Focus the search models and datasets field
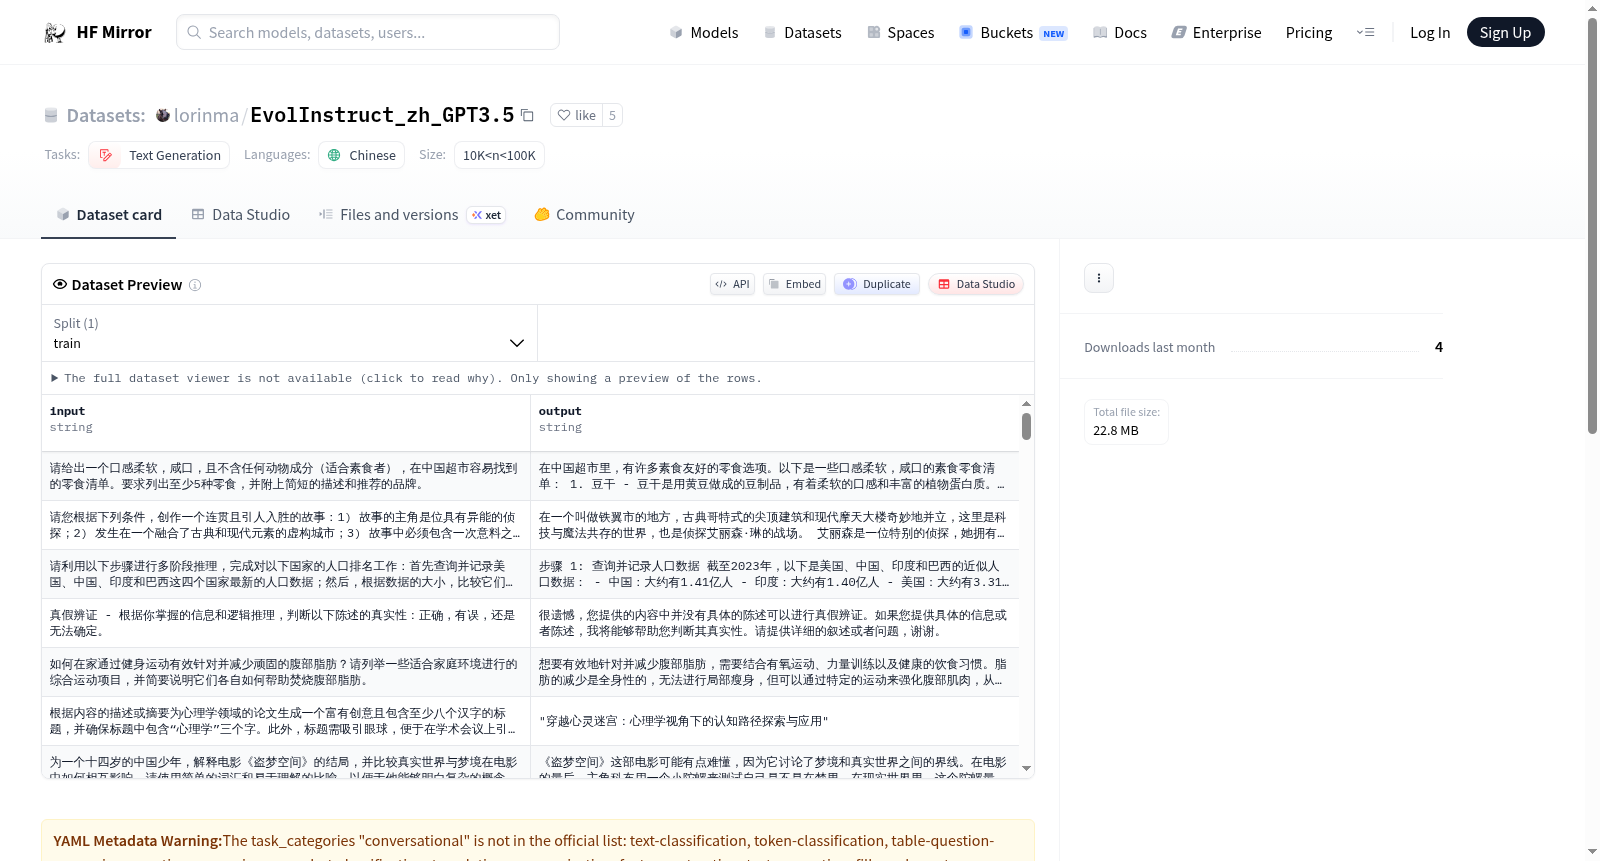The image size is (1600, 861). click(x=368, y=32)
